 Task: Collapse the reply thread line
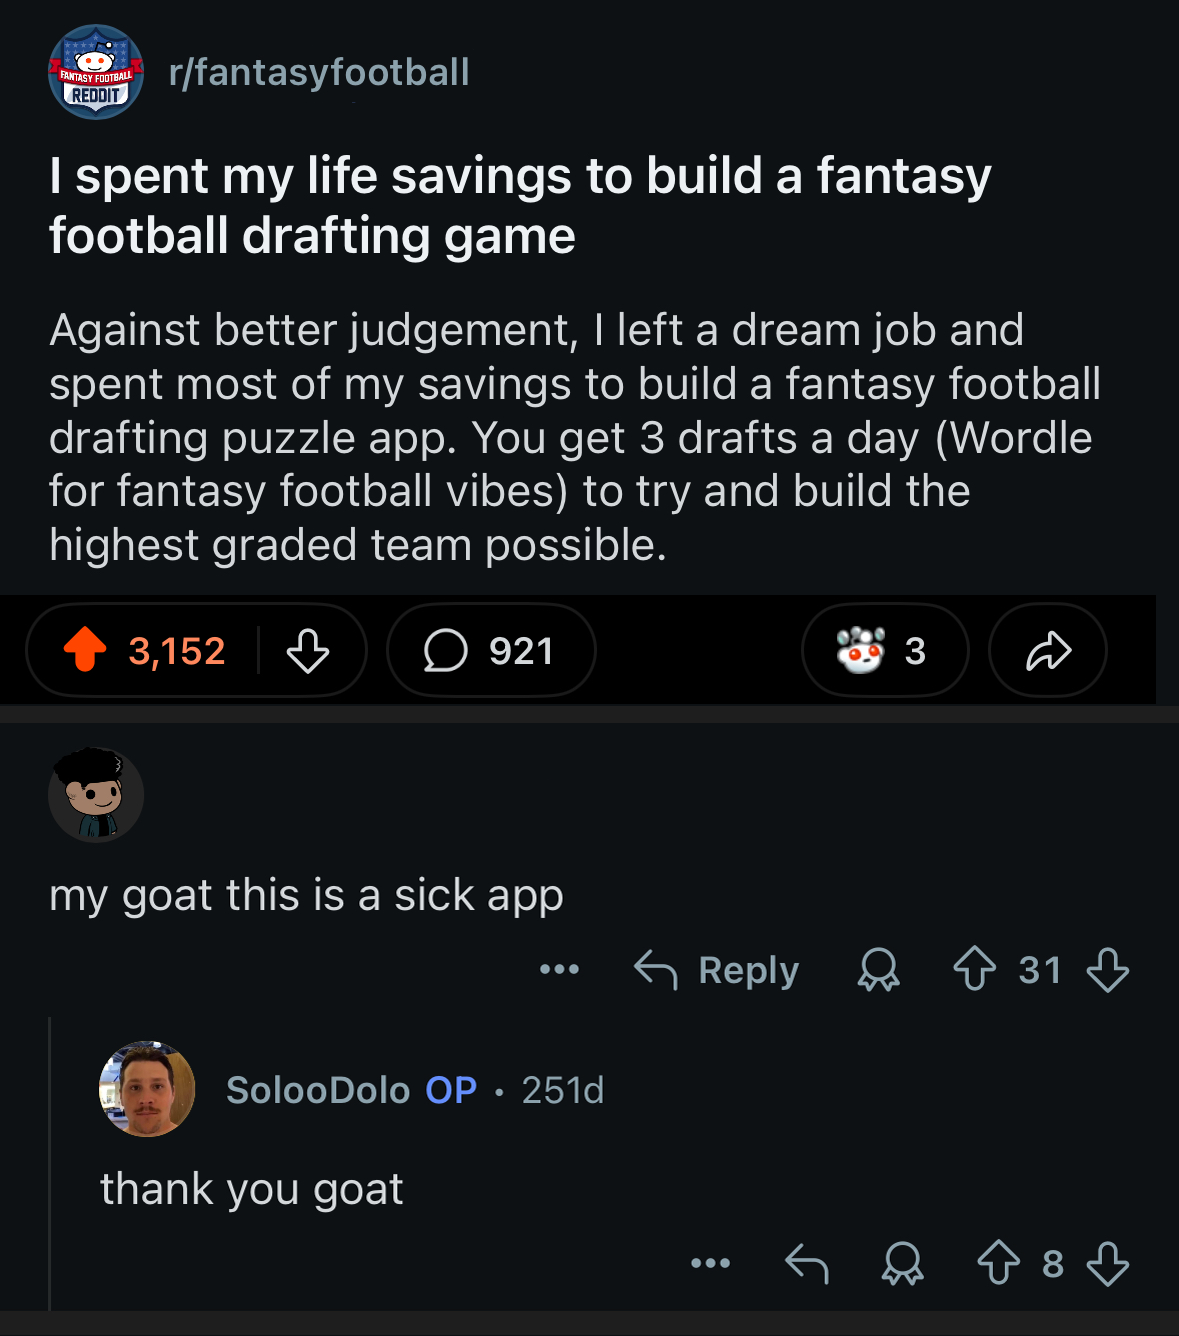coord(50,1164)
